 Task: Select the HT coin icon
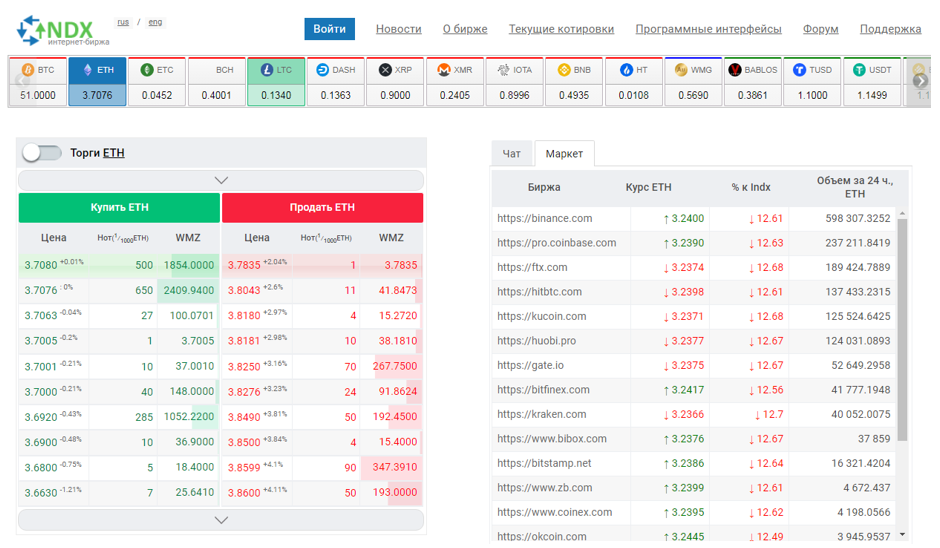coord(626,70)
